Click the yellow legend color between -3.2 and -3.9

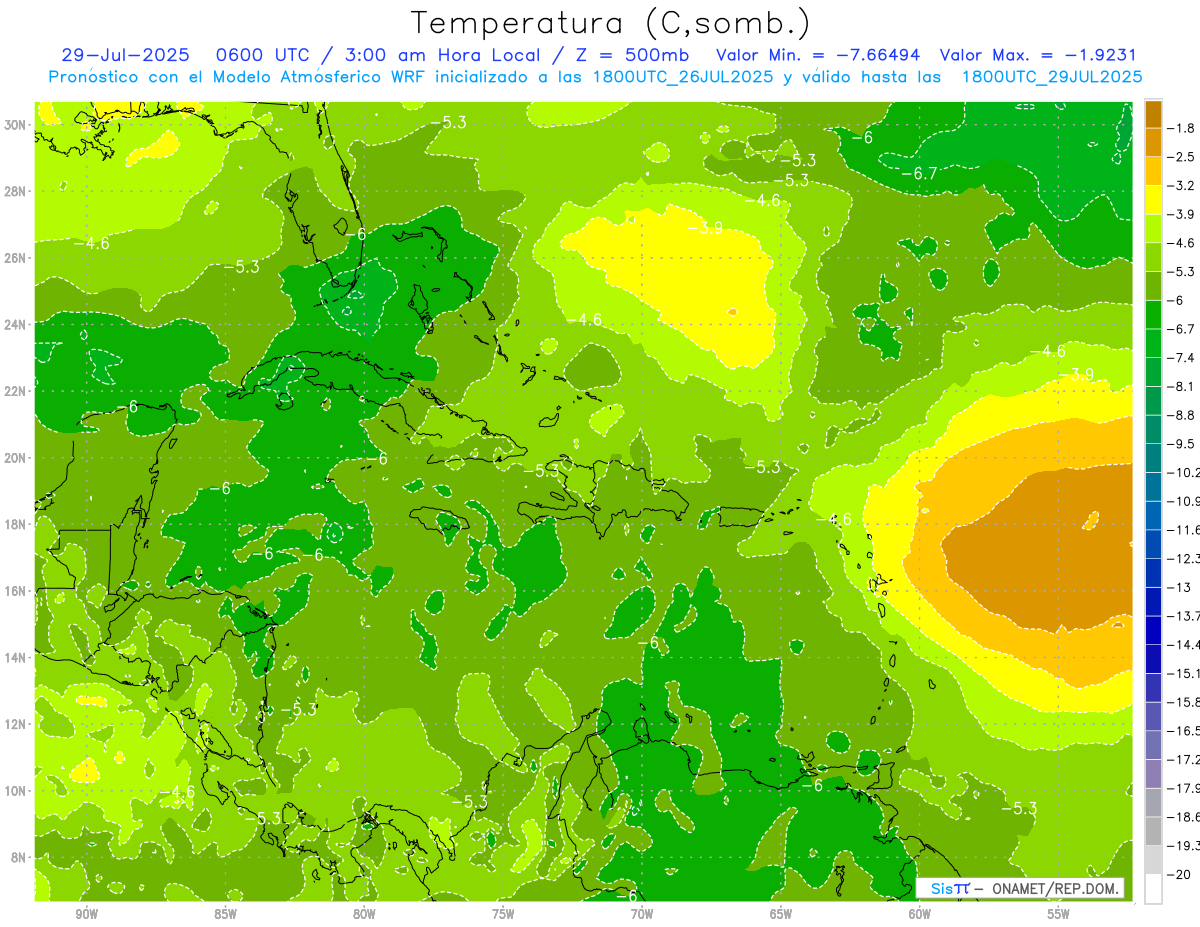tap(1153, 200)
